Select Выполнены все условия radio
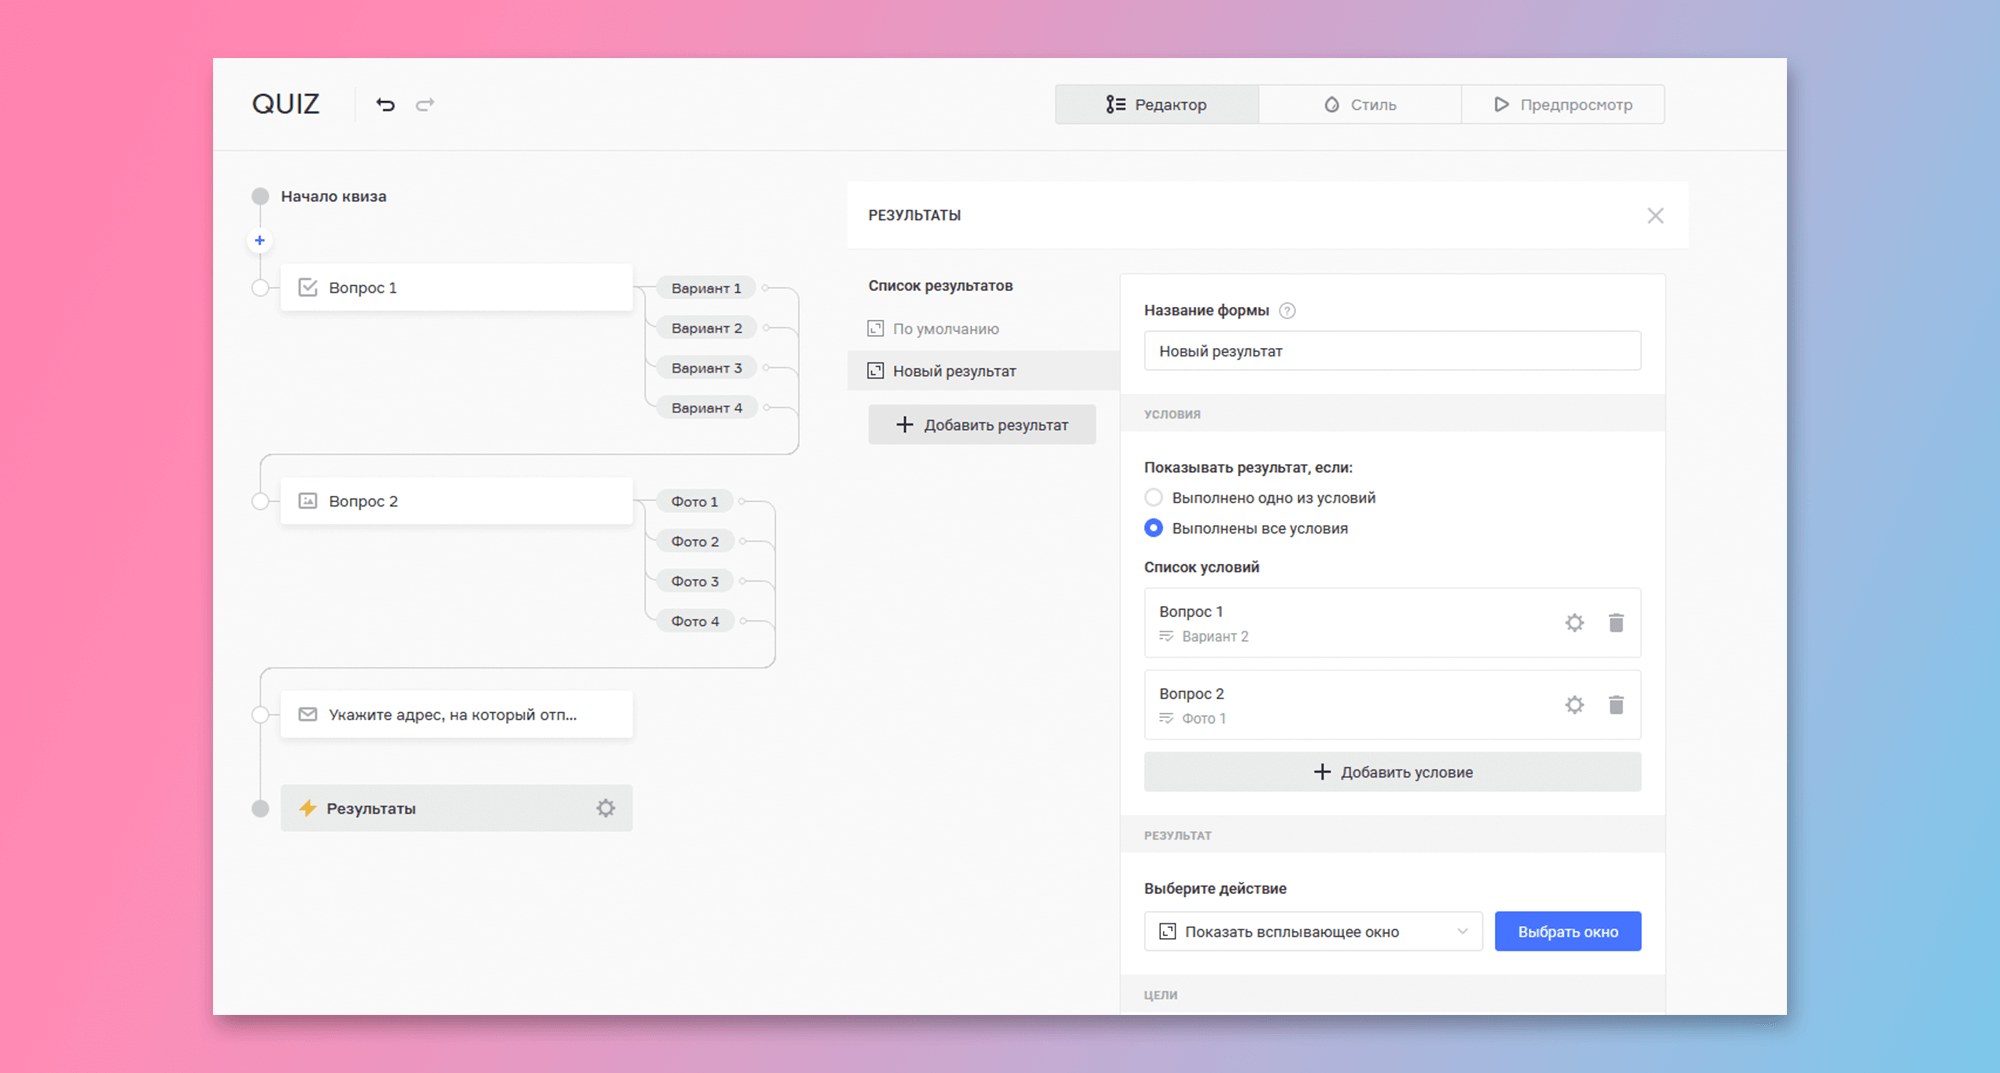The height and width of the screenshot is (1073, 2000). coord(1154,528)
